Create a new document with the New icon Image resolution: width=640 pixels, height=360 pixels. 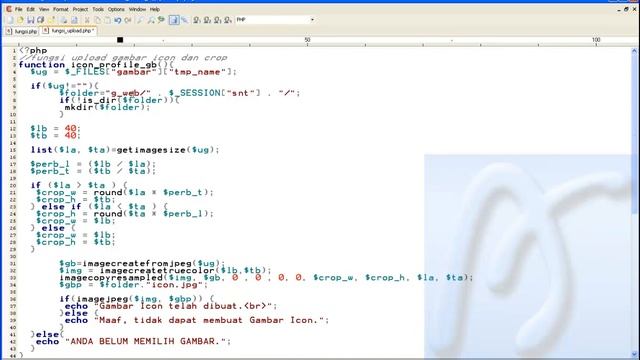click(x=10, y=20)
